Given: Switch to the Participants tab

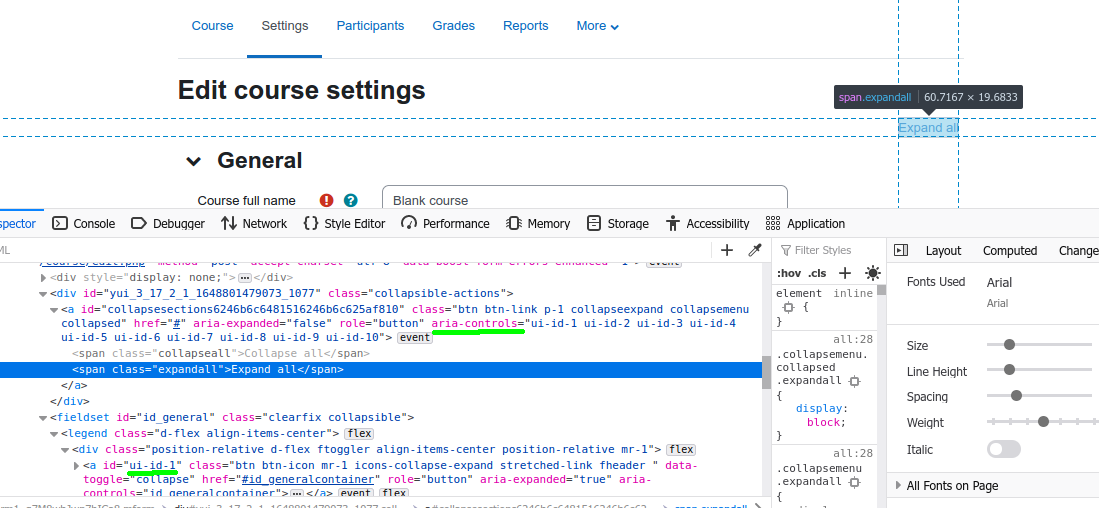Looking at the screenshot, I should [370, 26].
